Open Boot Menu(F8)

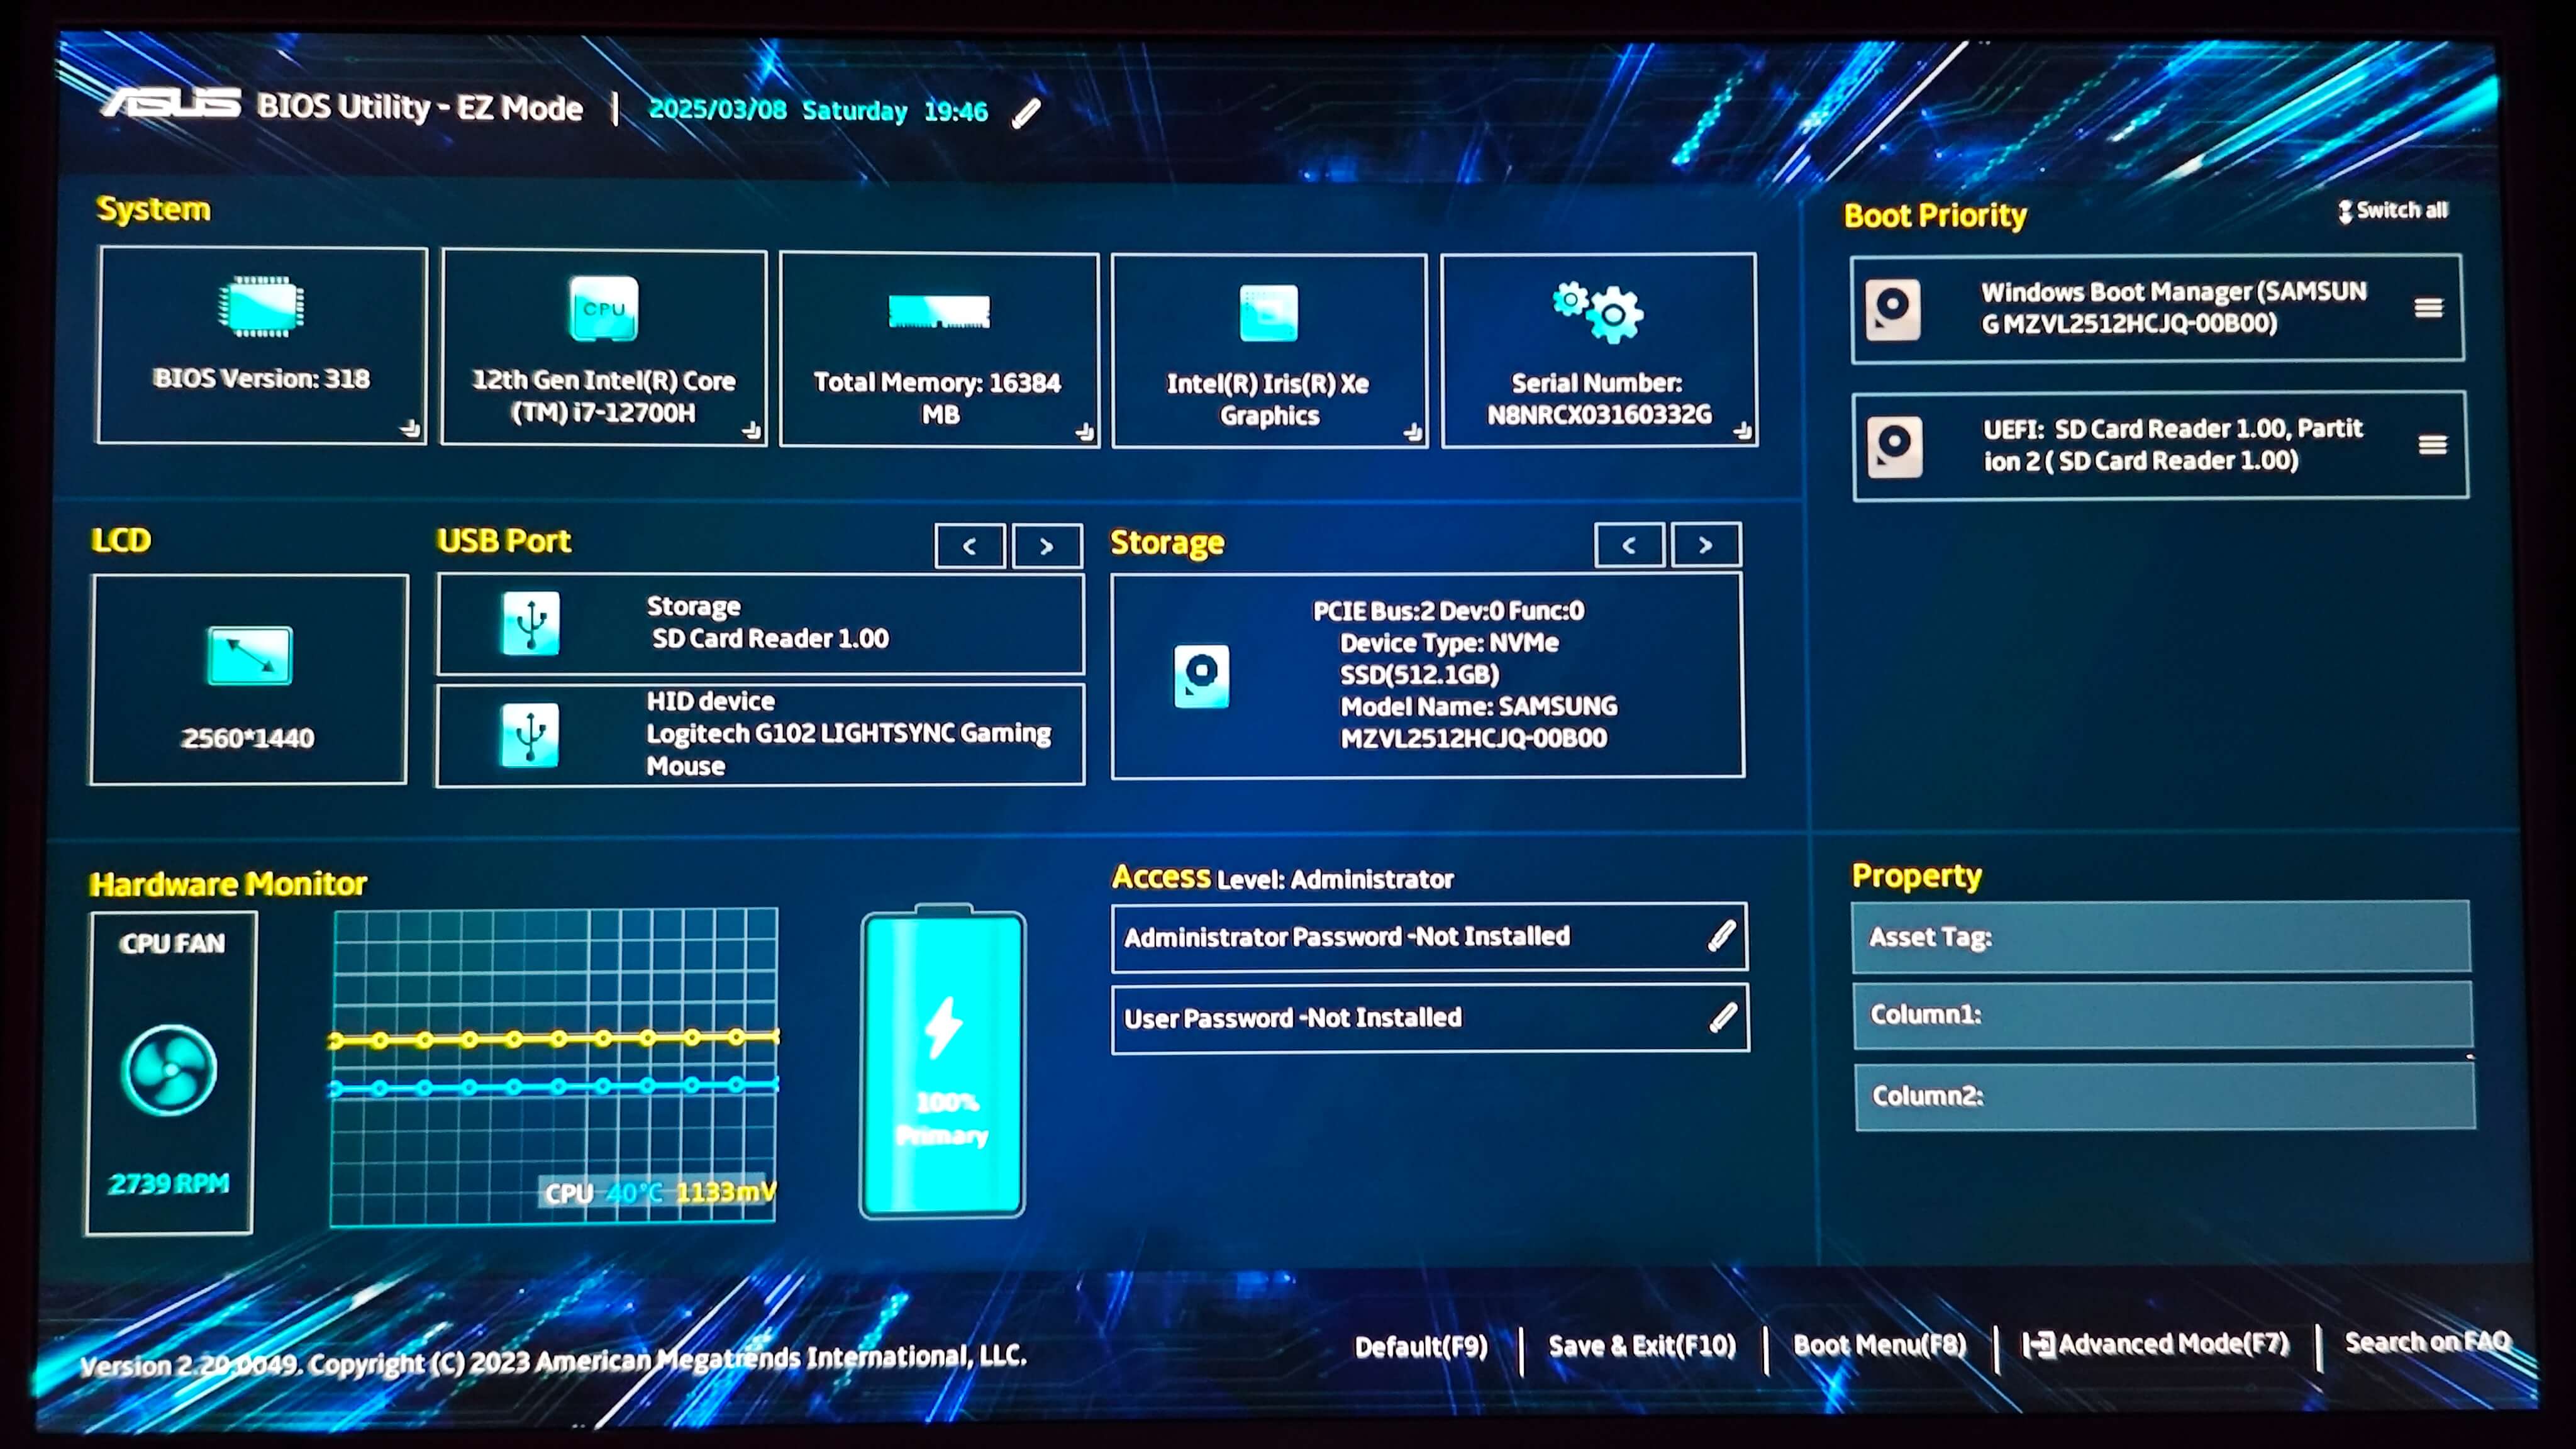click(1879, 1345)
